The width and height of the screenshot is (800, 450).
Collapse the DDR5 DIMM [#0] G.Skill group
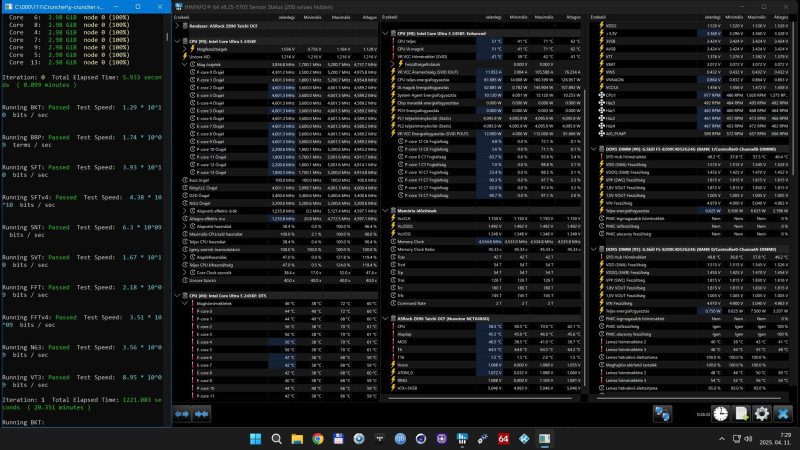click(594, 149)
